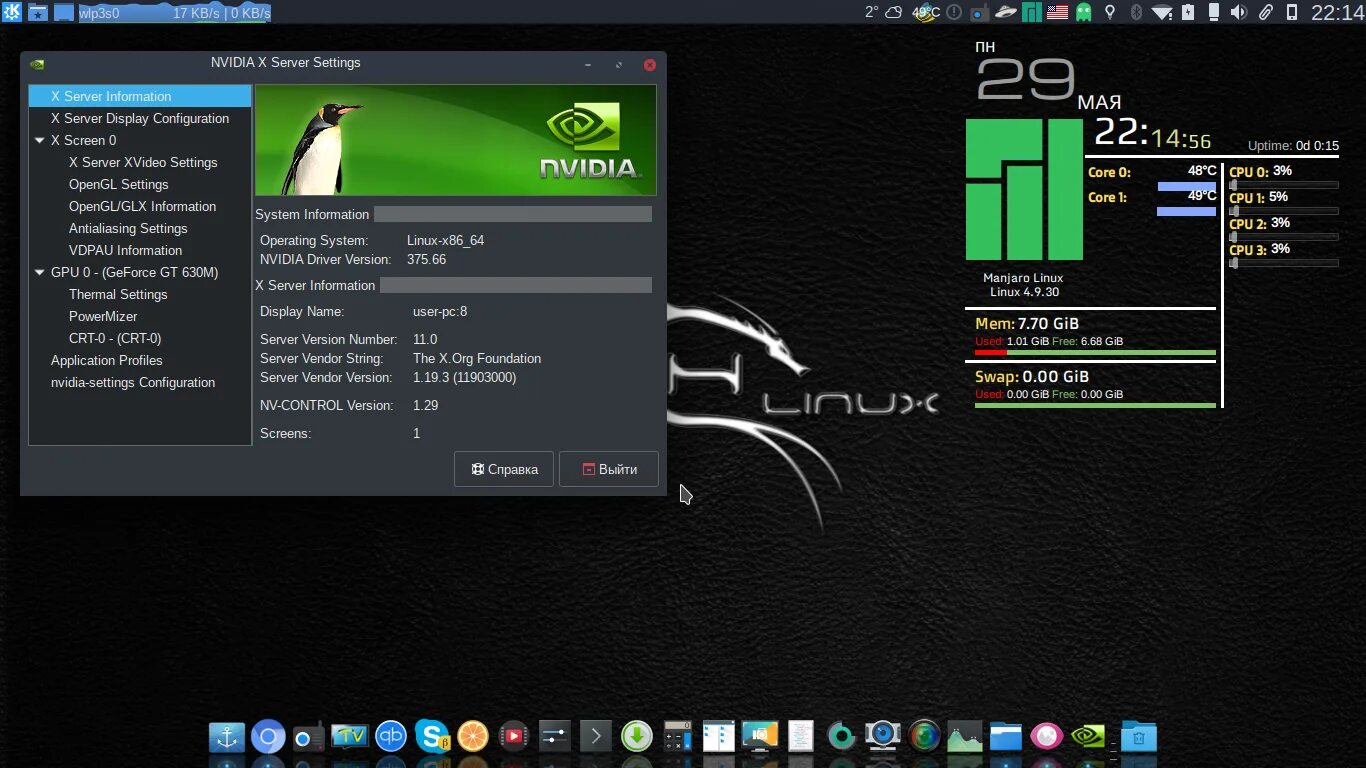Click the Bluetooth tray icon
The height and width of the screenshot is (768, 1366).
tap(1136, 12)
